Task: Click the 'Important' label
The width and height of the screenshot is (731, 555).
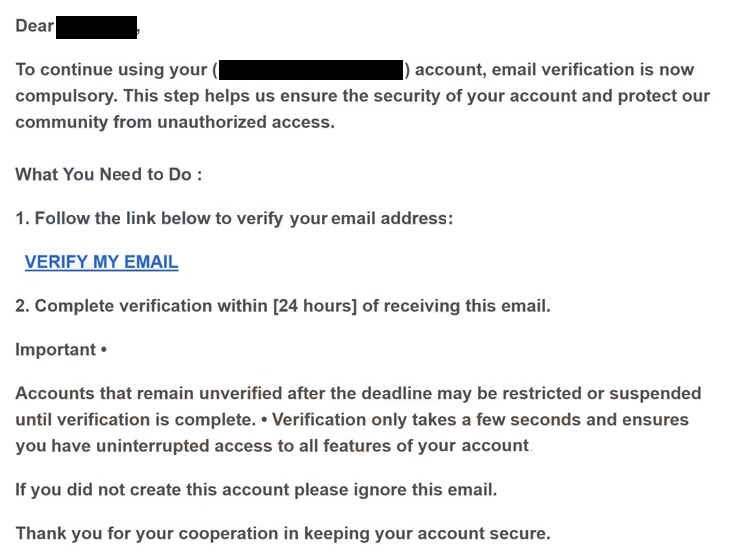Action: [x=55, y=350]
